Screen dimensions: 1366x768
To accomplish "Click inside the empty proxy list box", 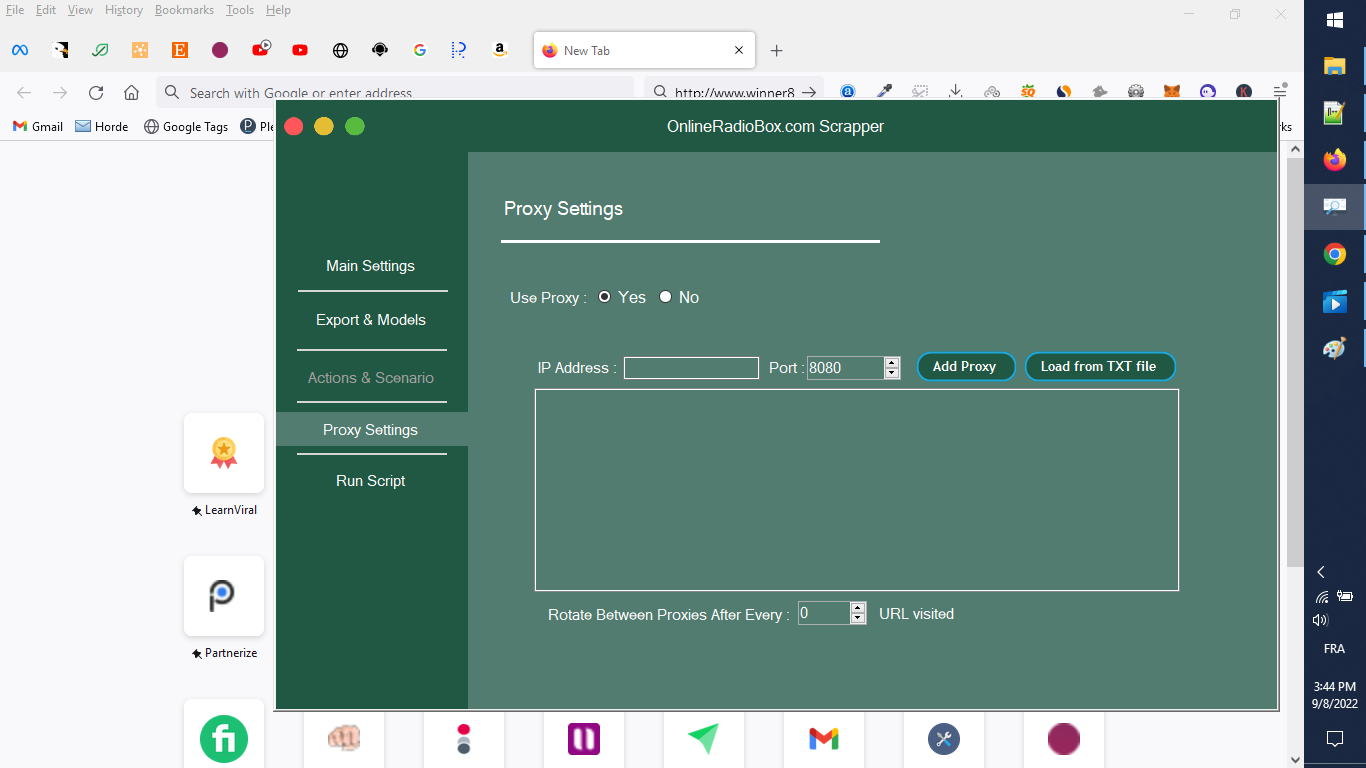I will (x=857, y=490).
